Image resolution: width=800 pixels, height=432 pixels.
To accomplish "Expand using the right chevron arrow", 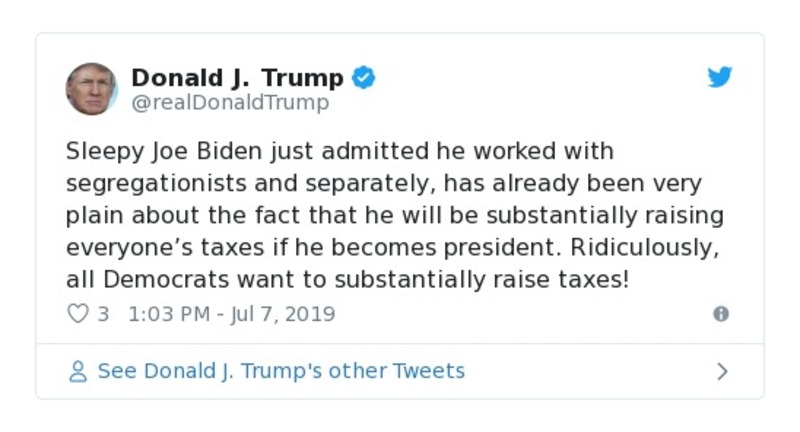I will (723, 372).
